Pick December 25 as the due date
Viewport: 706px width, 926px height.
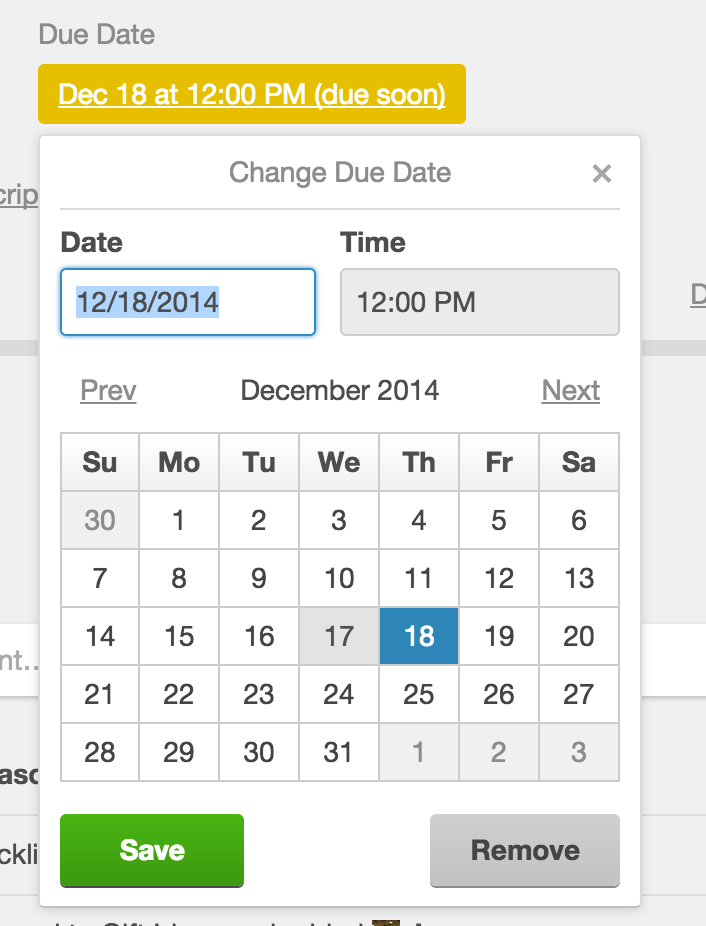tap(418, 694)
